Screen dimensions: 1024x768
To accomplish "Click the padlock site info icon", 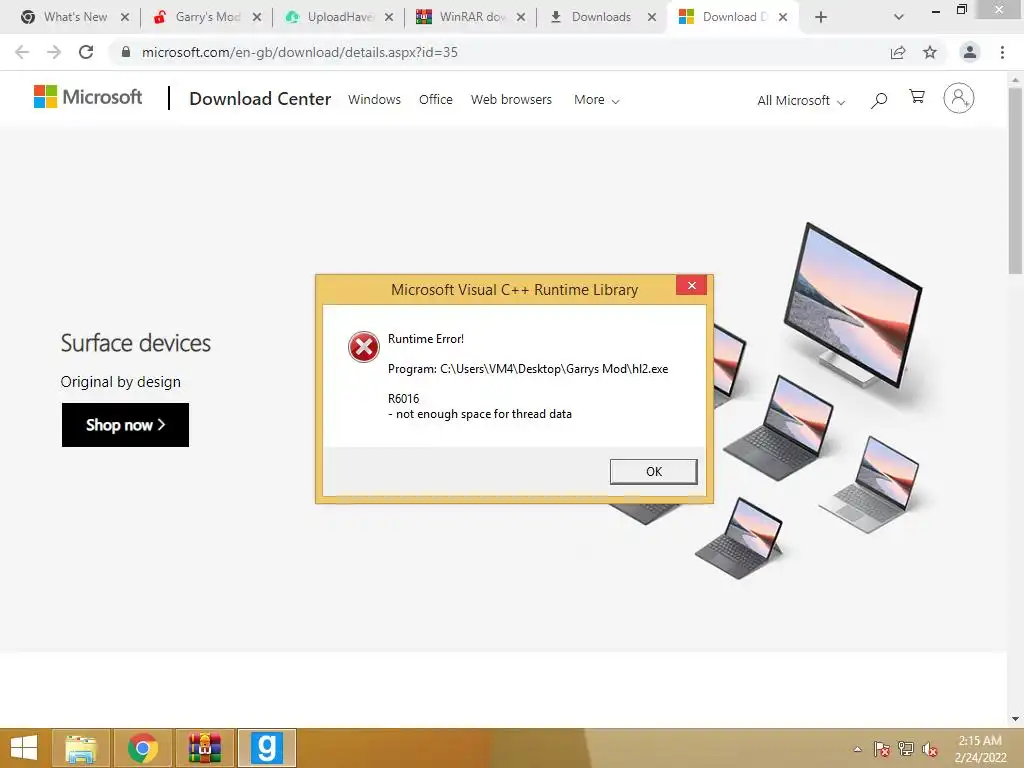I will coord(126,52).
